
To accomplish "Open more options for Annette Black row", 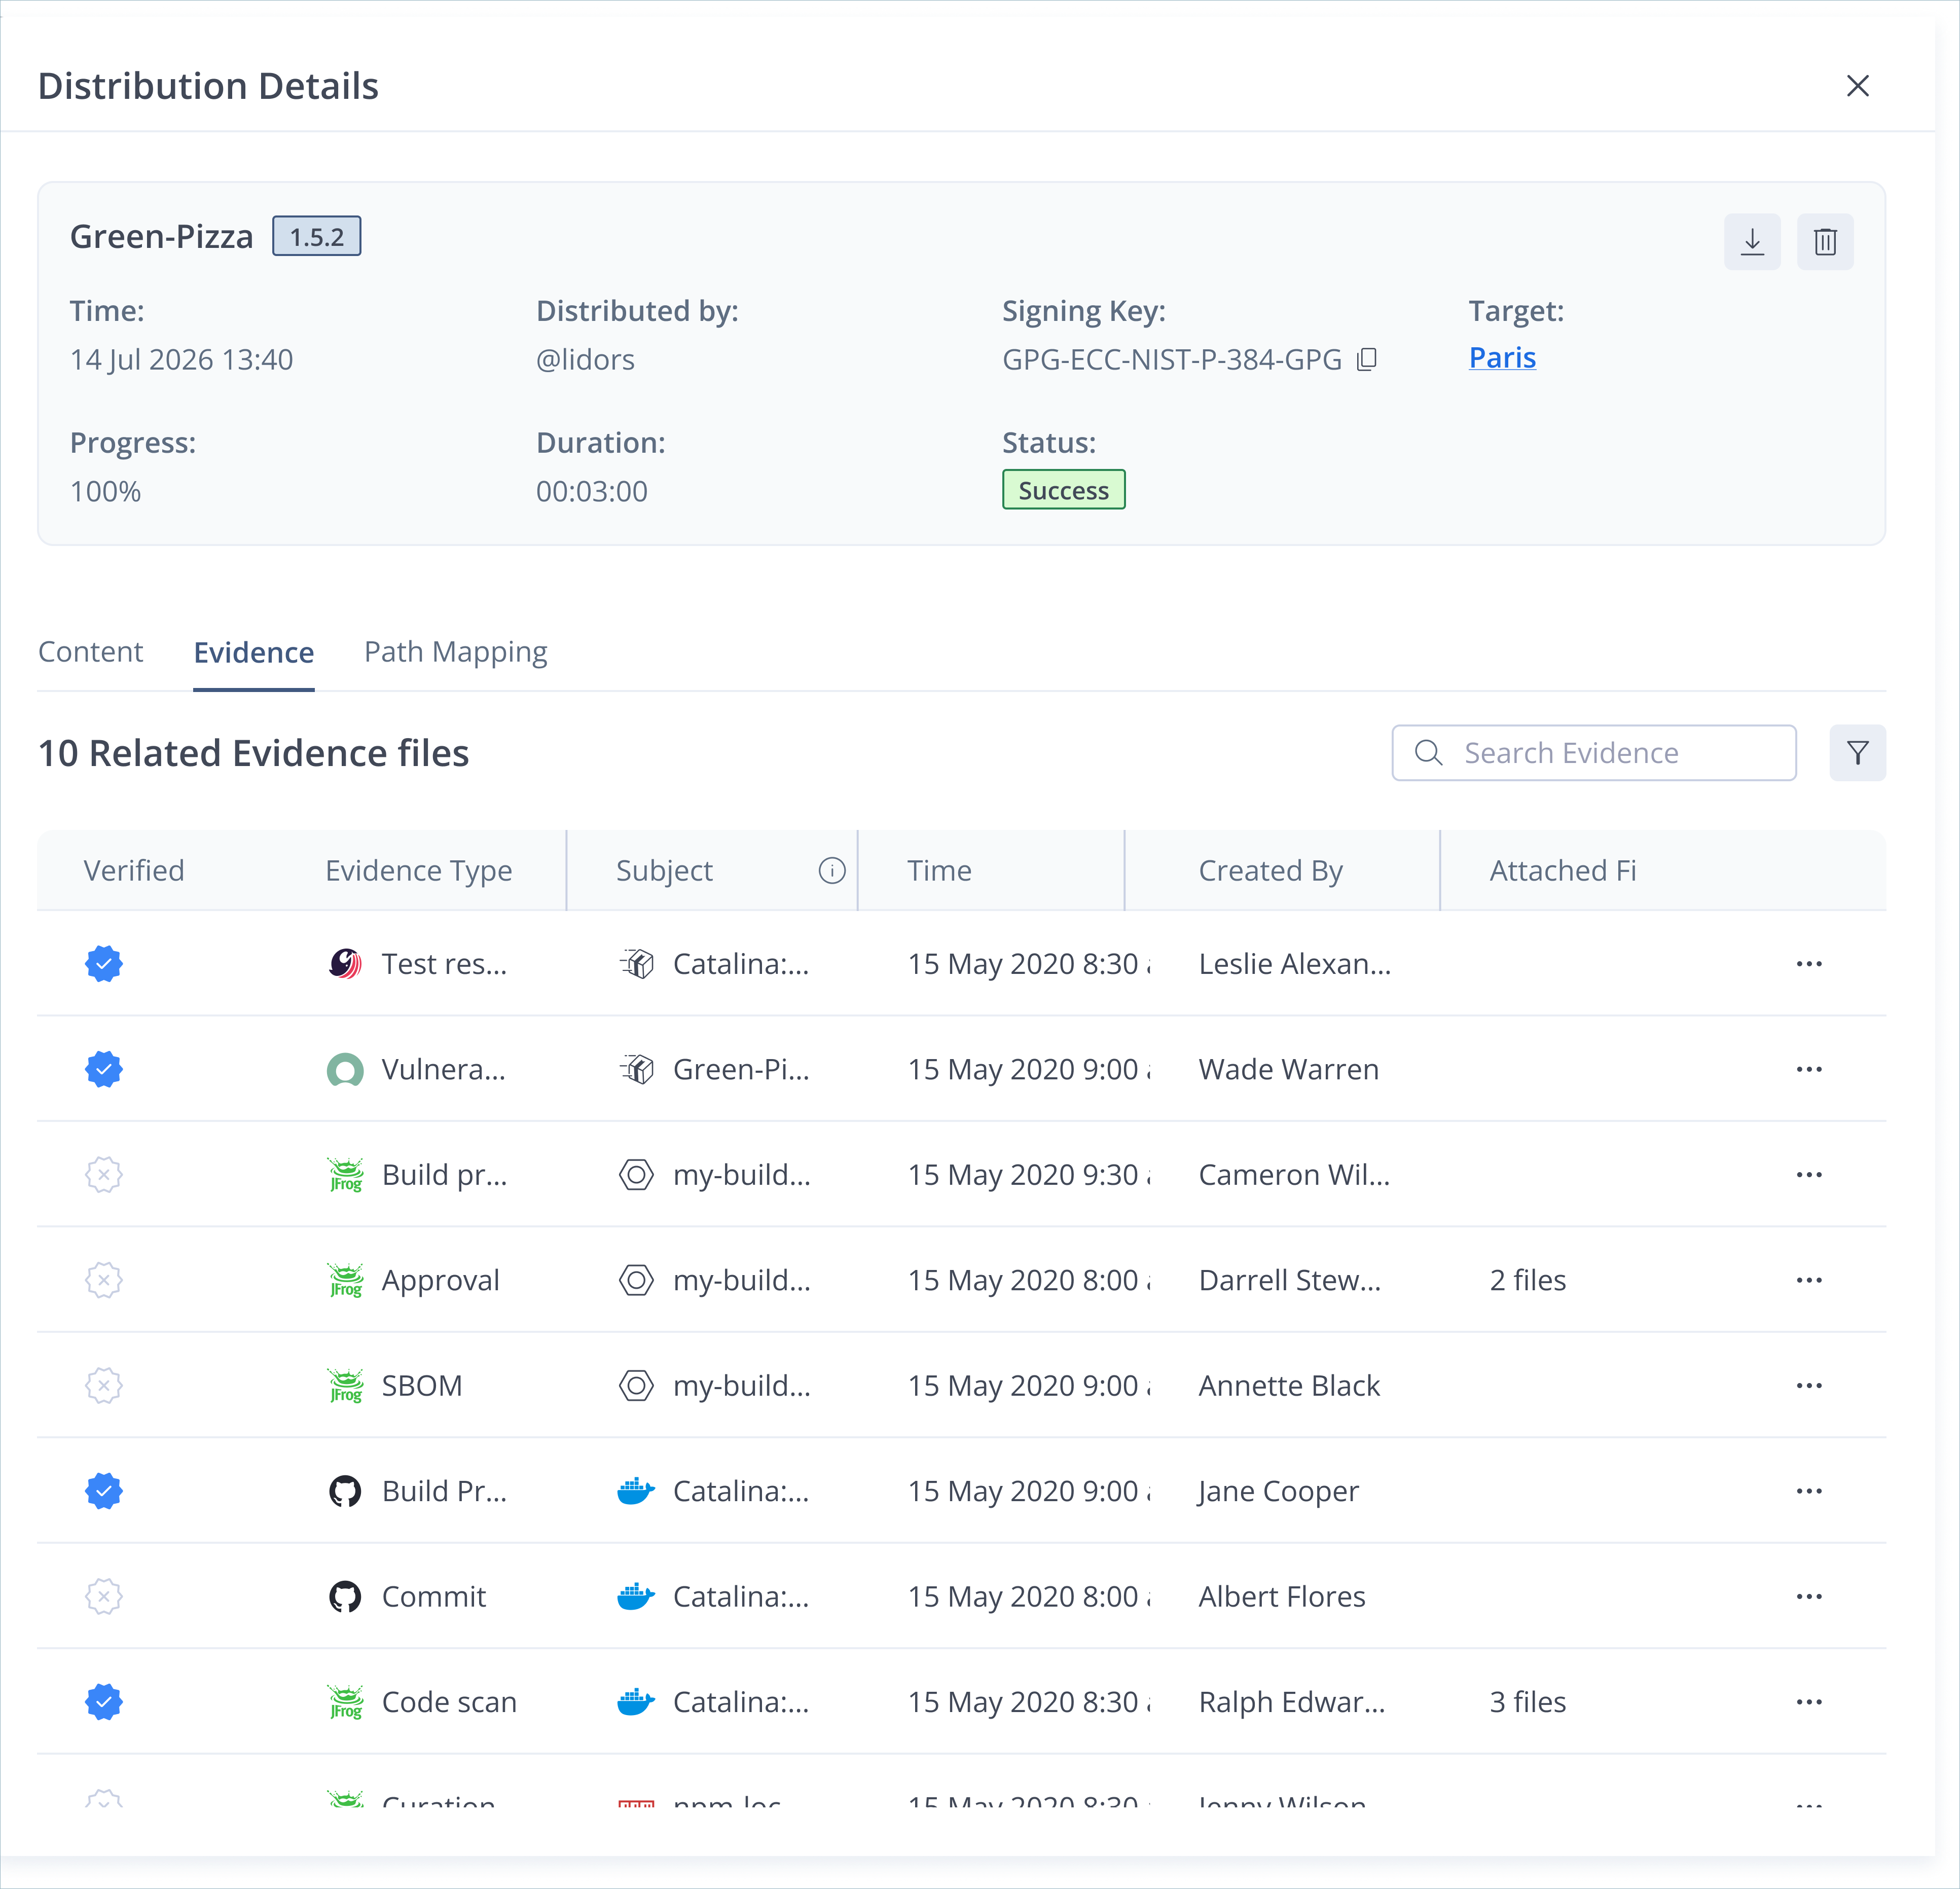I will (x=1809, y=1386).
